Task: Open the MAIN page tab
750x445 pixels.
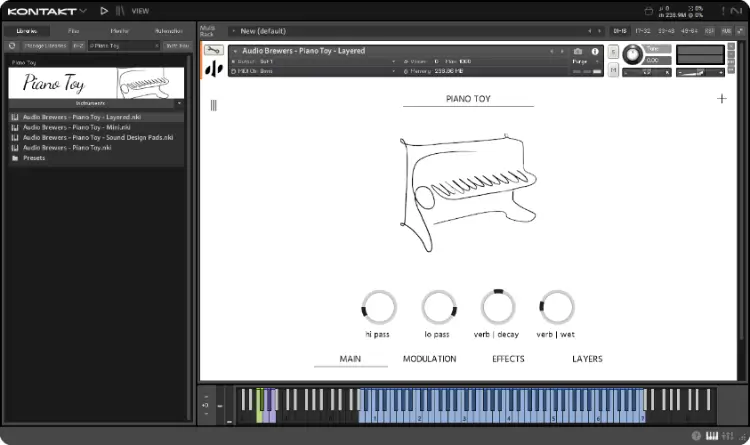Action: (x=350, y=359)
